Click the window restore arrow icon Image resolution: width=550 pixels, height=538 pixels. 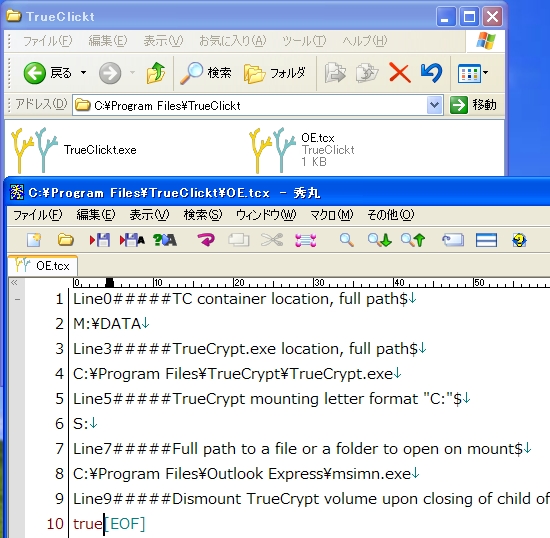[x=453, y=240]
